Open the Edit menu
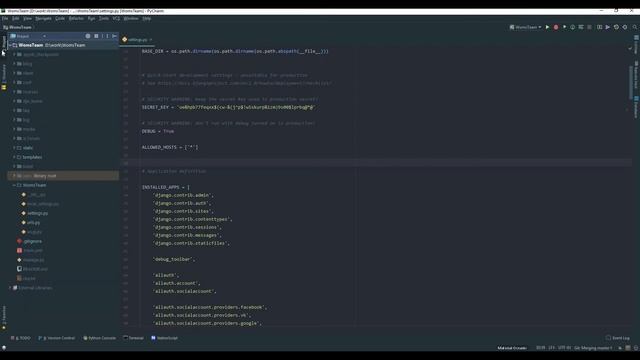 16,18
